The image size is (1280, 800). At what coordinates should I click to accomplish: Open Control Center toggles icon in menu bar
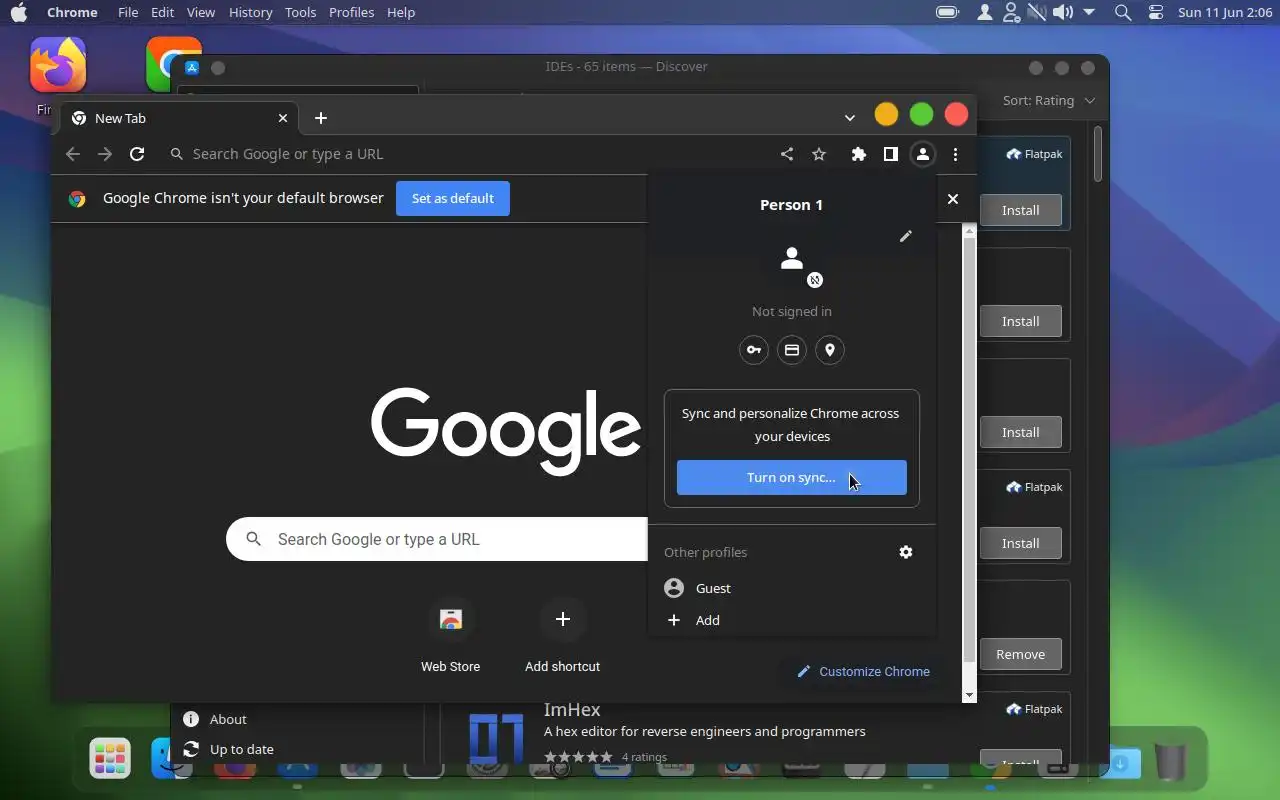tap(1156, 12)
